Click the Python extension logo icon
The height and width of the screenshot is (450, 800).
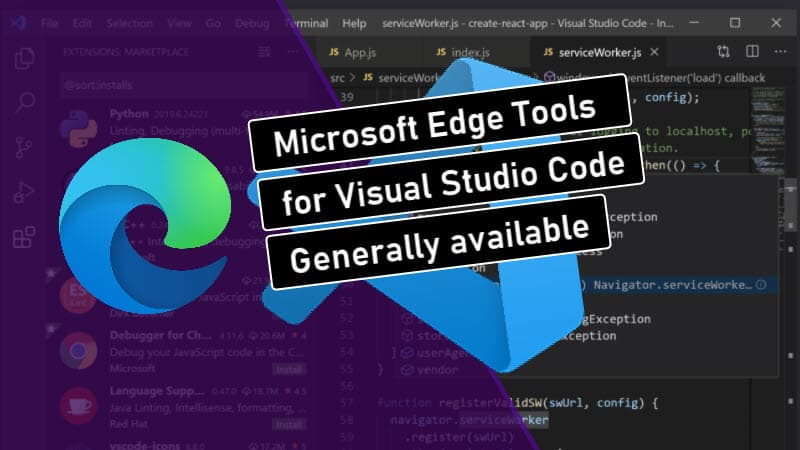coord(78,128)
